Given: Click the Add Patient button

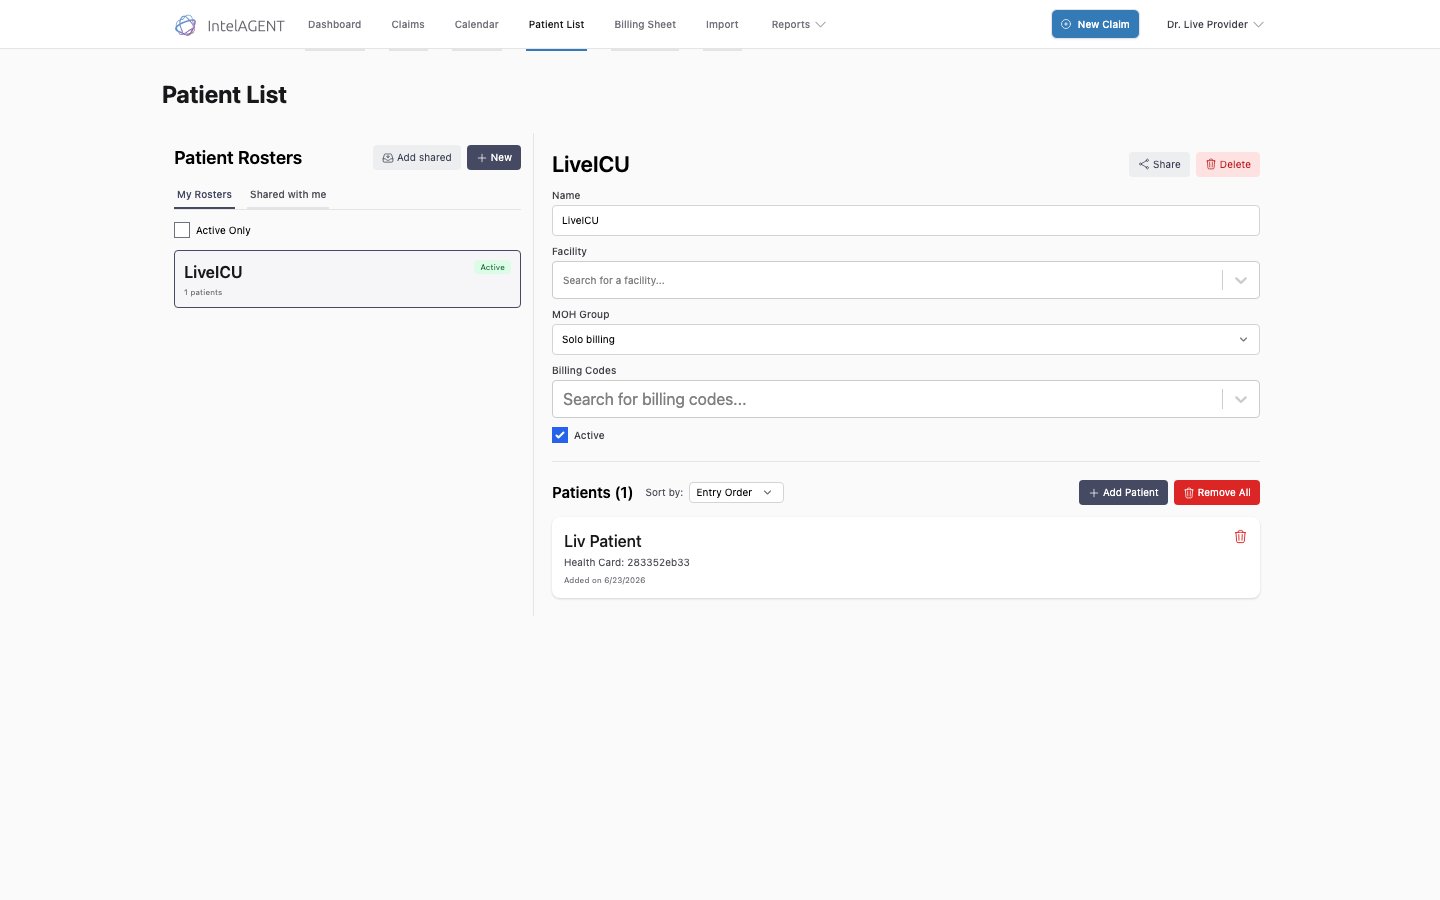Looking at the screenshot, I should click(x=1123, y=492).
